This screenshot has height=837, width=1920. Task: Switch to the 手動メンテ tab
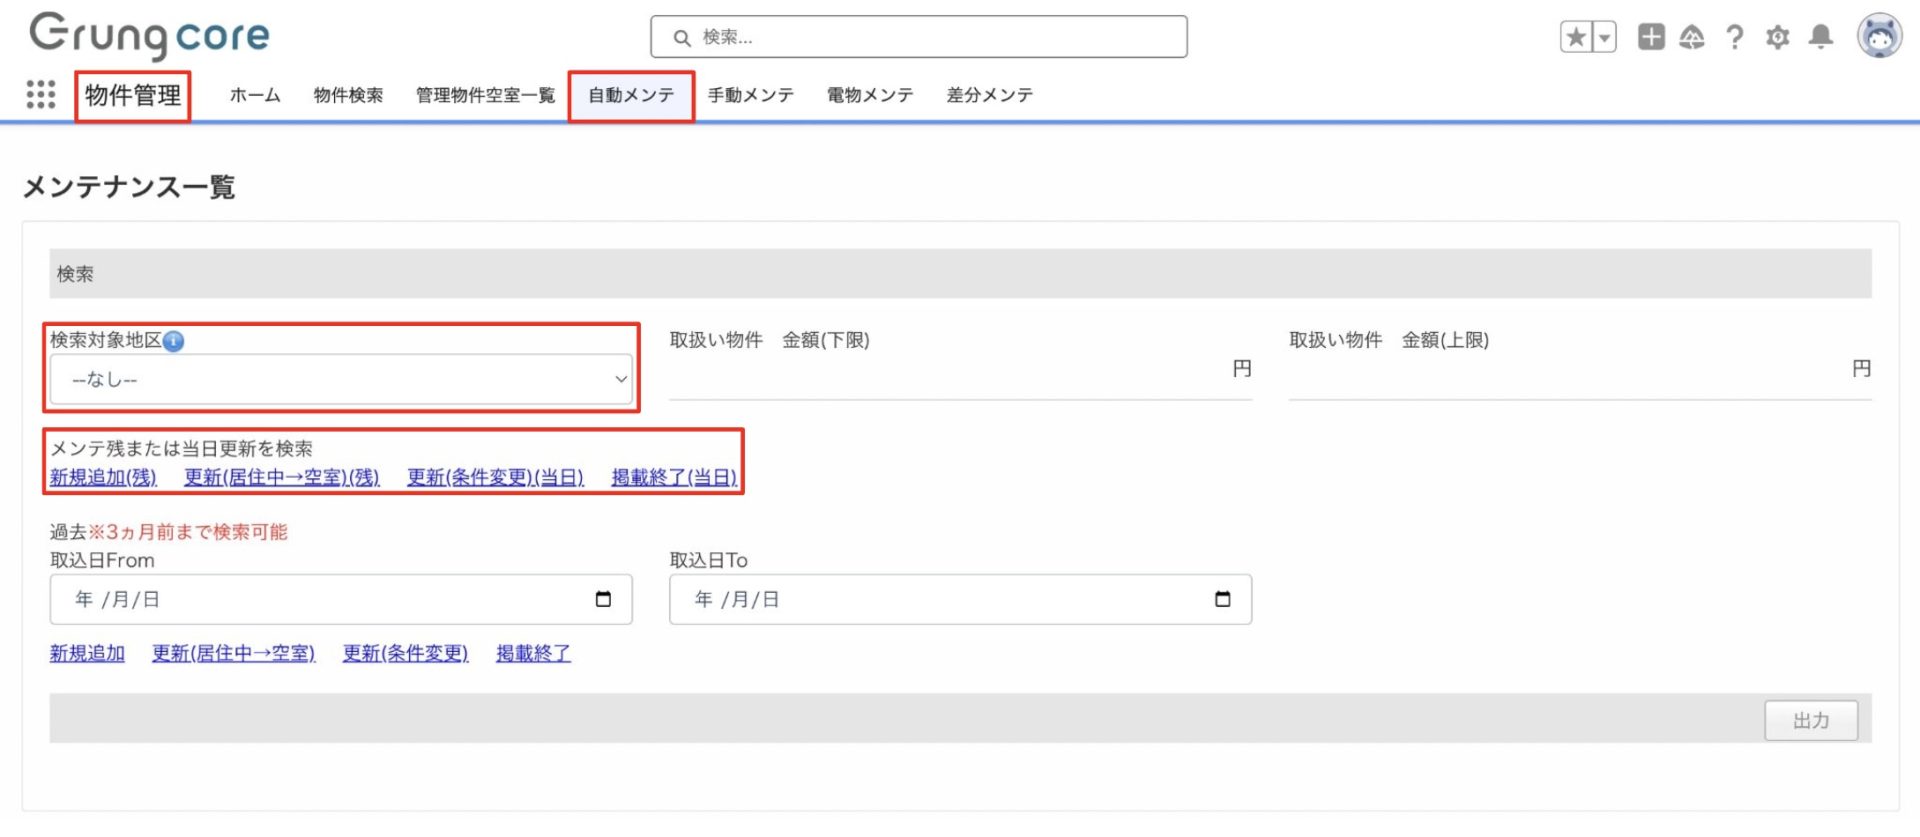pyautogui.click(x=750, y=96)
